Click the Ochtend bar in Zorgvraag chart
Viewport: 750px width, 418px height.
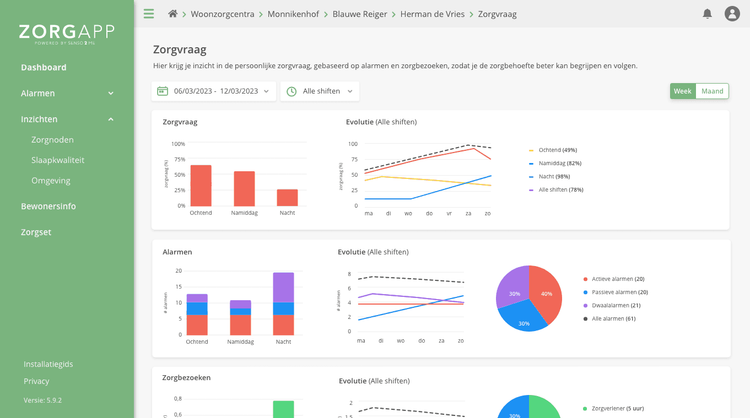pyautogui.click(x=201, y=186)
